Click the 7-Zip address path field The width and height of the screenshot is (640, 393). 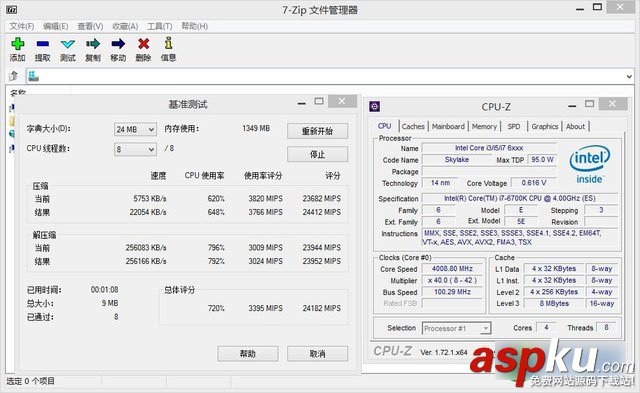(x=330, y=76)
